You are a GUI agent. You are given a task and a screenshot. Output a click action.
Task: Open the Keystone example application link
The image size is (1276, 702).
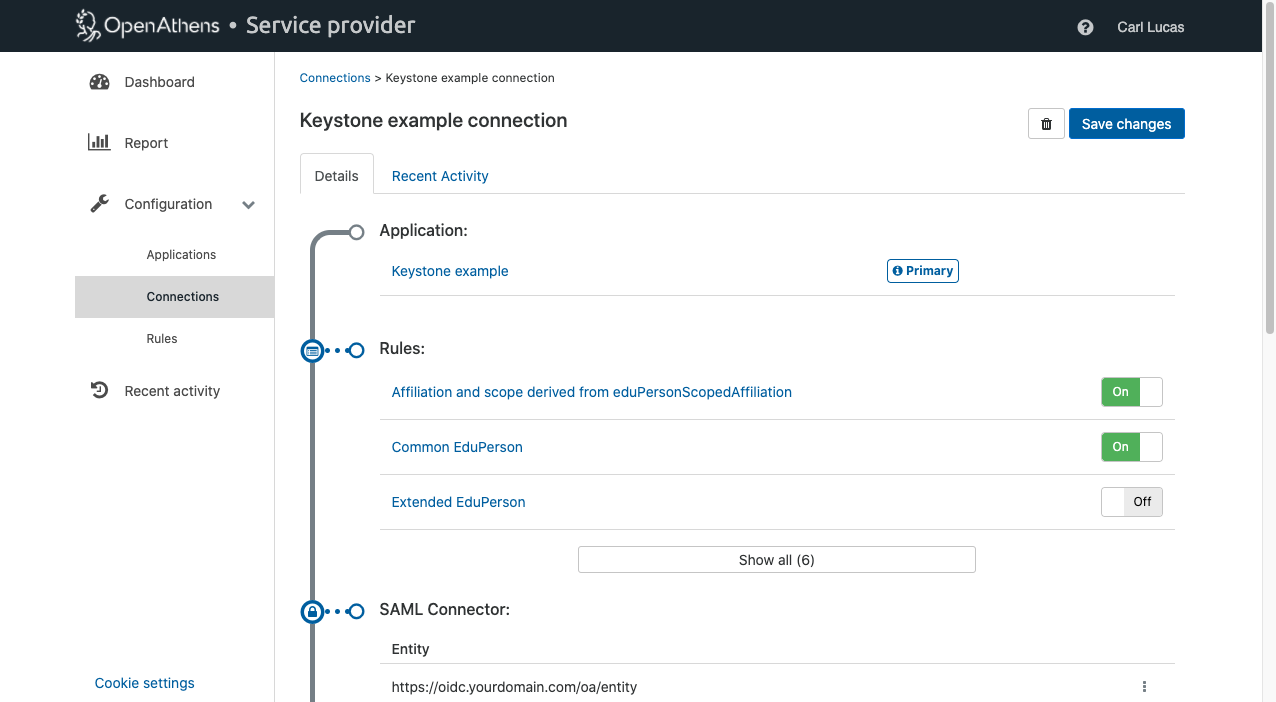(x=450, y=271)
